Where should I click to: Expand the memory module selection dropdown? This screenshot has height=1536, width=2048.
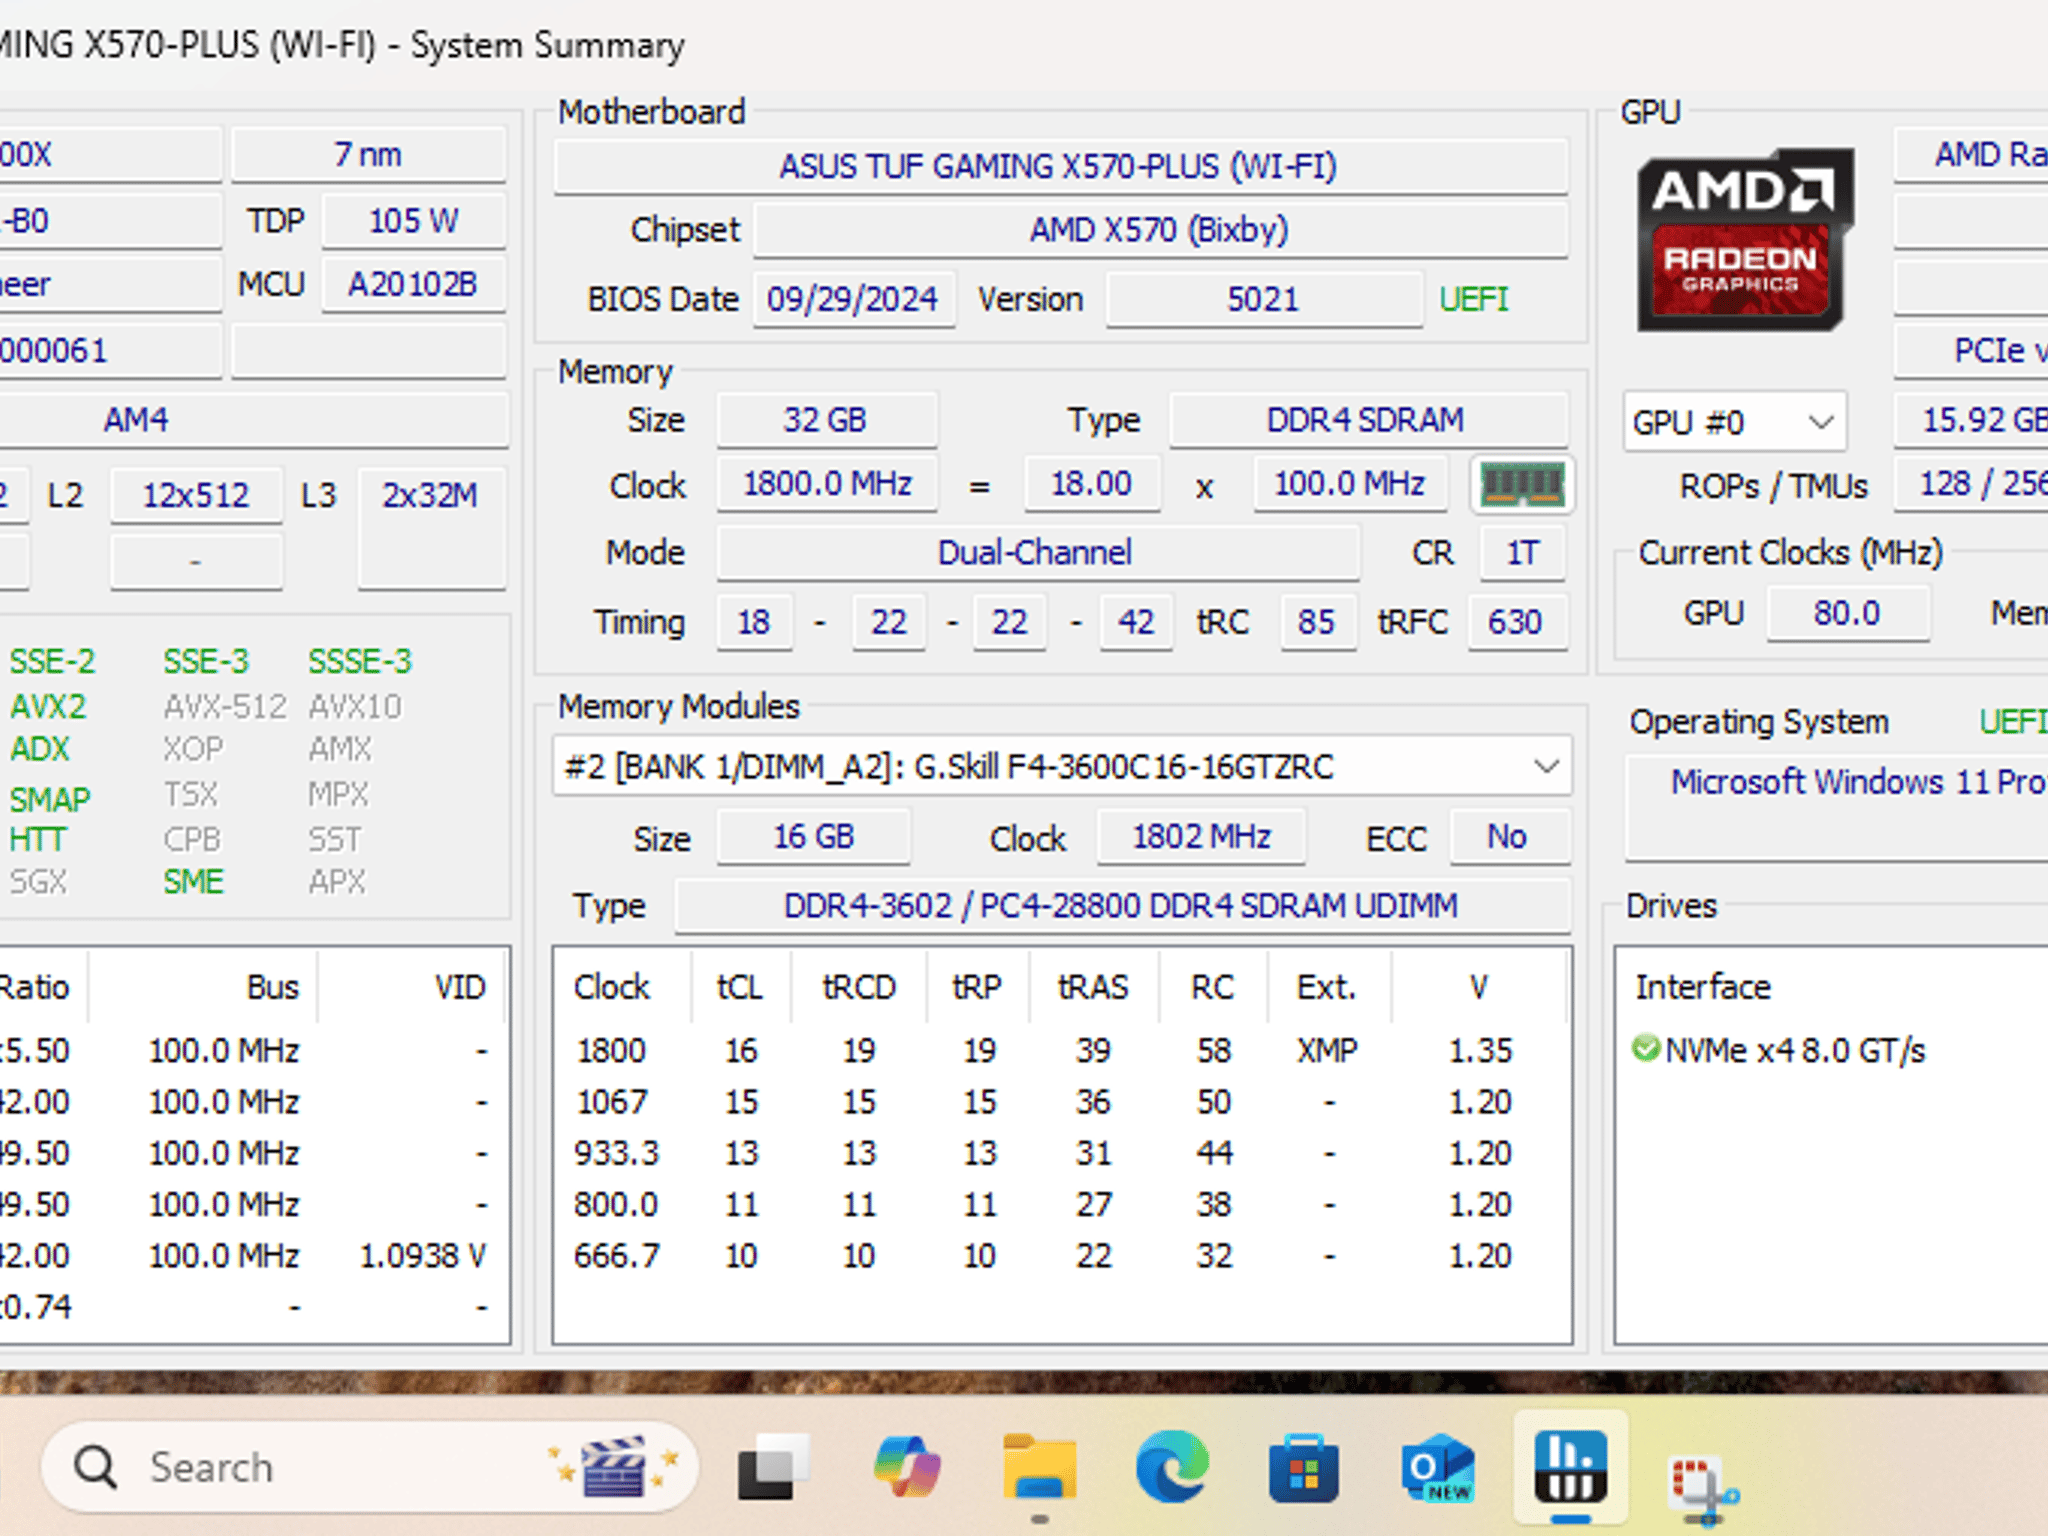click(x=1546, y=767)
